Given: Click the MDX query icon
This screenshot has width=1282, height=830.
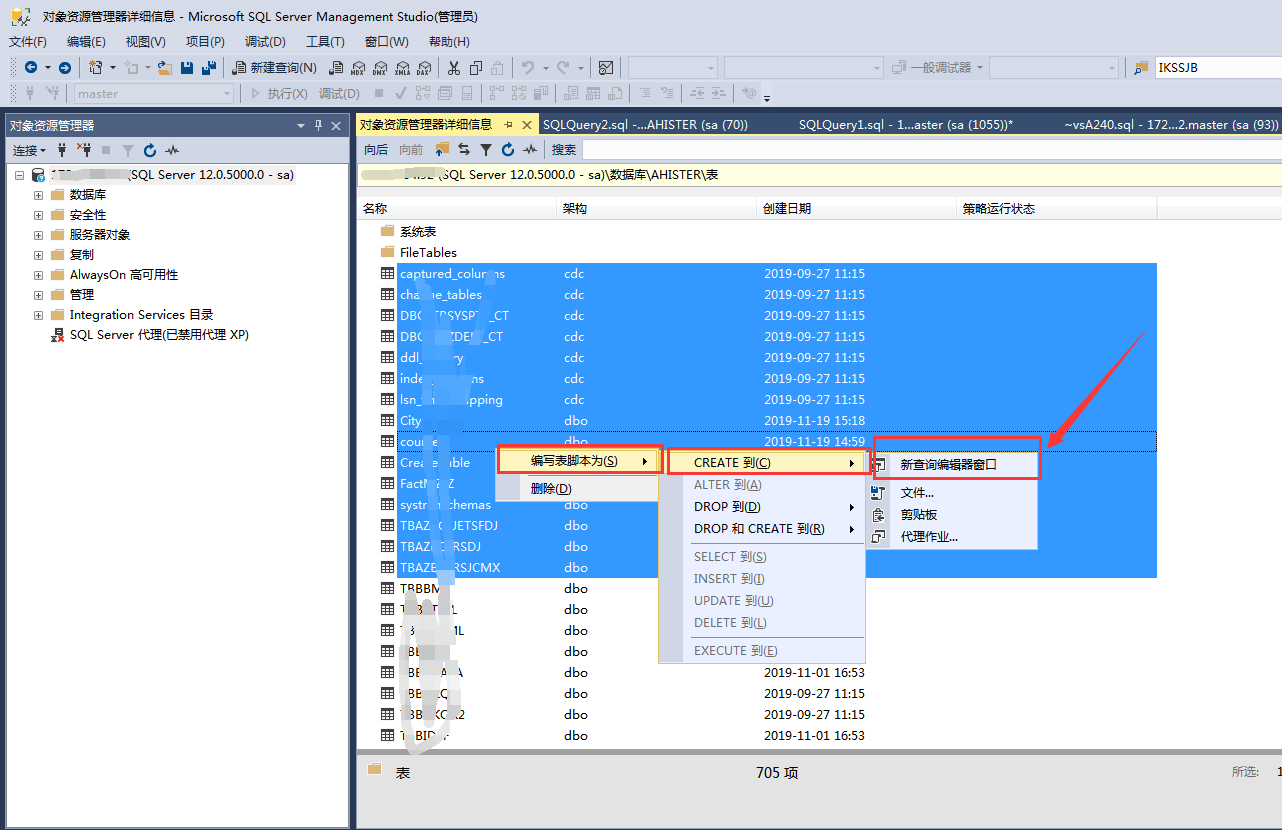Looking at the screenshot, I should [358, 68].
